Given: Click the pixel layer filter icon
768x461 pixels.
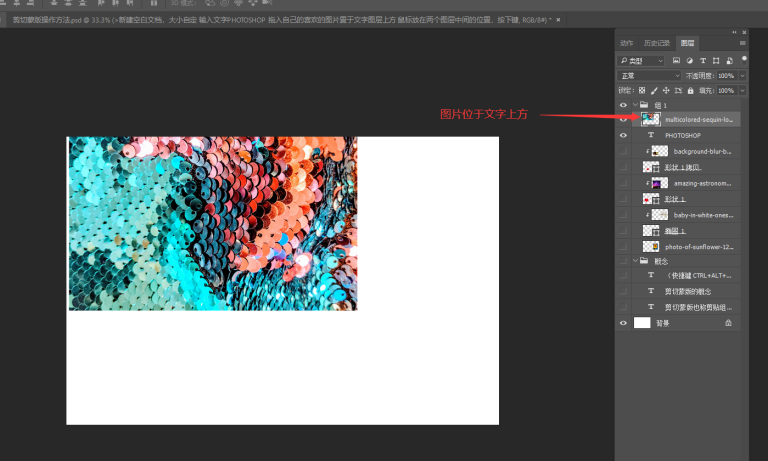Looking at the screenshot, I should (x=676, y=61).
